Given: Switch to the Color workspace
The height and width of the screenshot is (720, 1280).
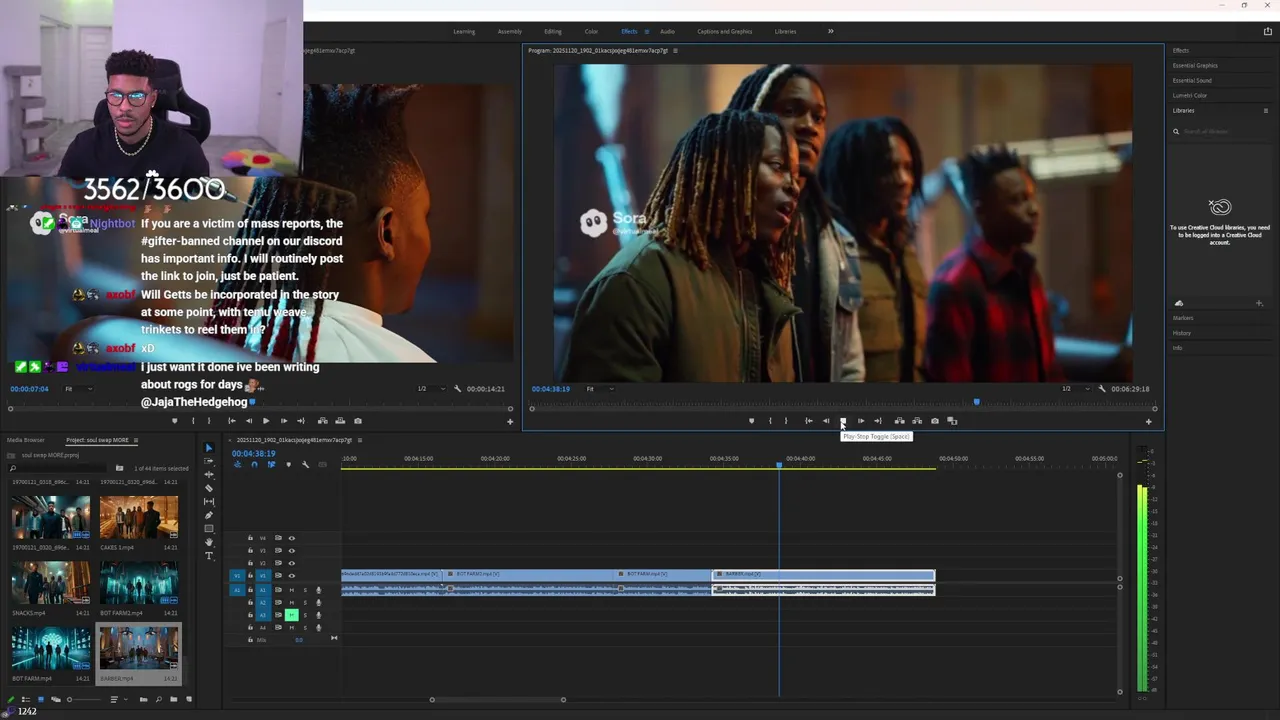Looking at the screenshot, I should [x=591, y=31].
